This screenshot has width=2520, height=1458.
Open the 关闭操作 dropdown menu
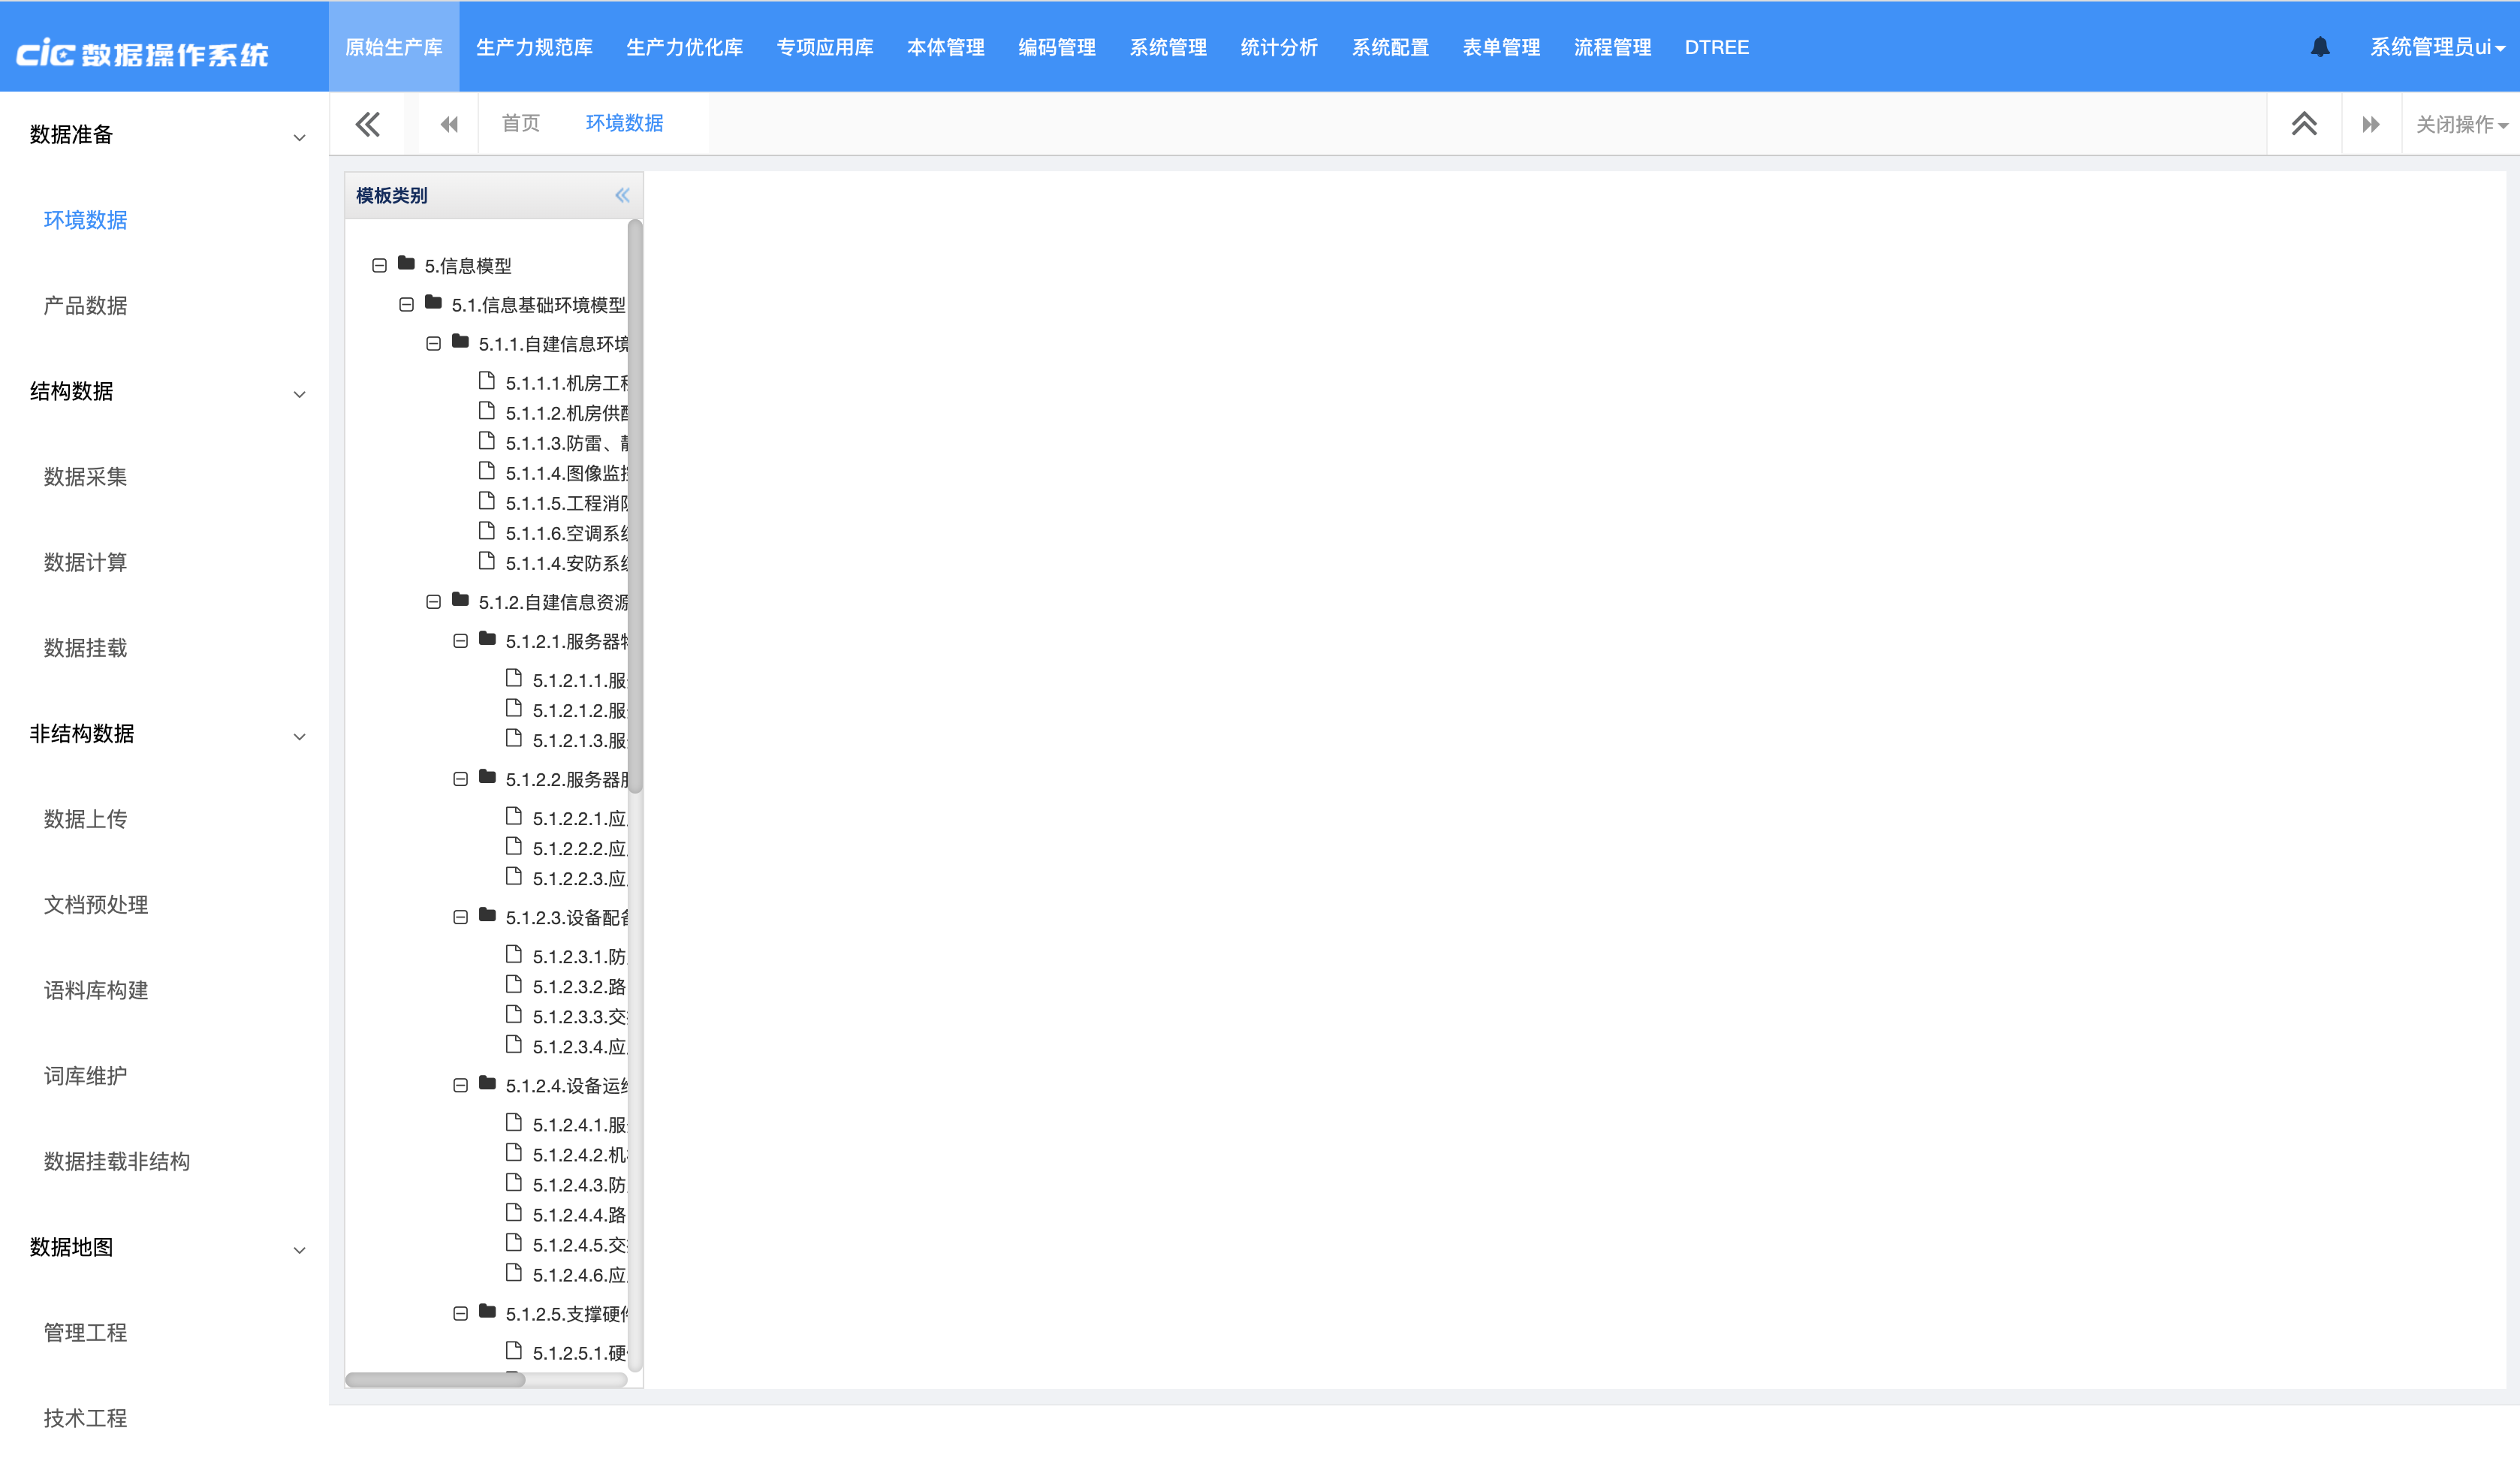[2461, 124]
